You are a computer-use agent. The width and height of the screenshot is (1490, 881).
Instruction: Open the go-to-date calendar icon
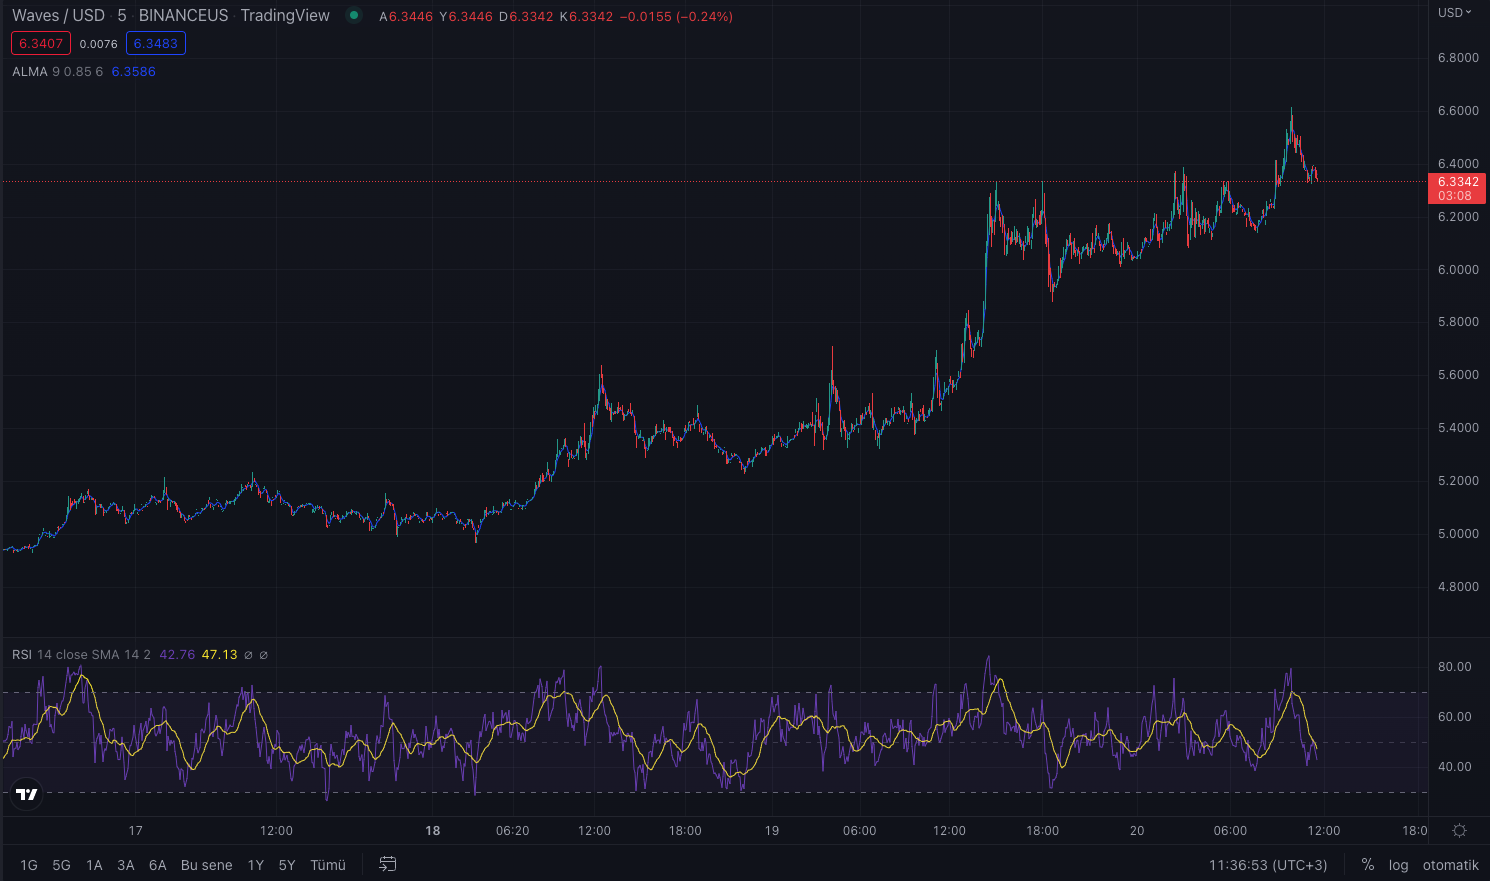pos(387,864)
